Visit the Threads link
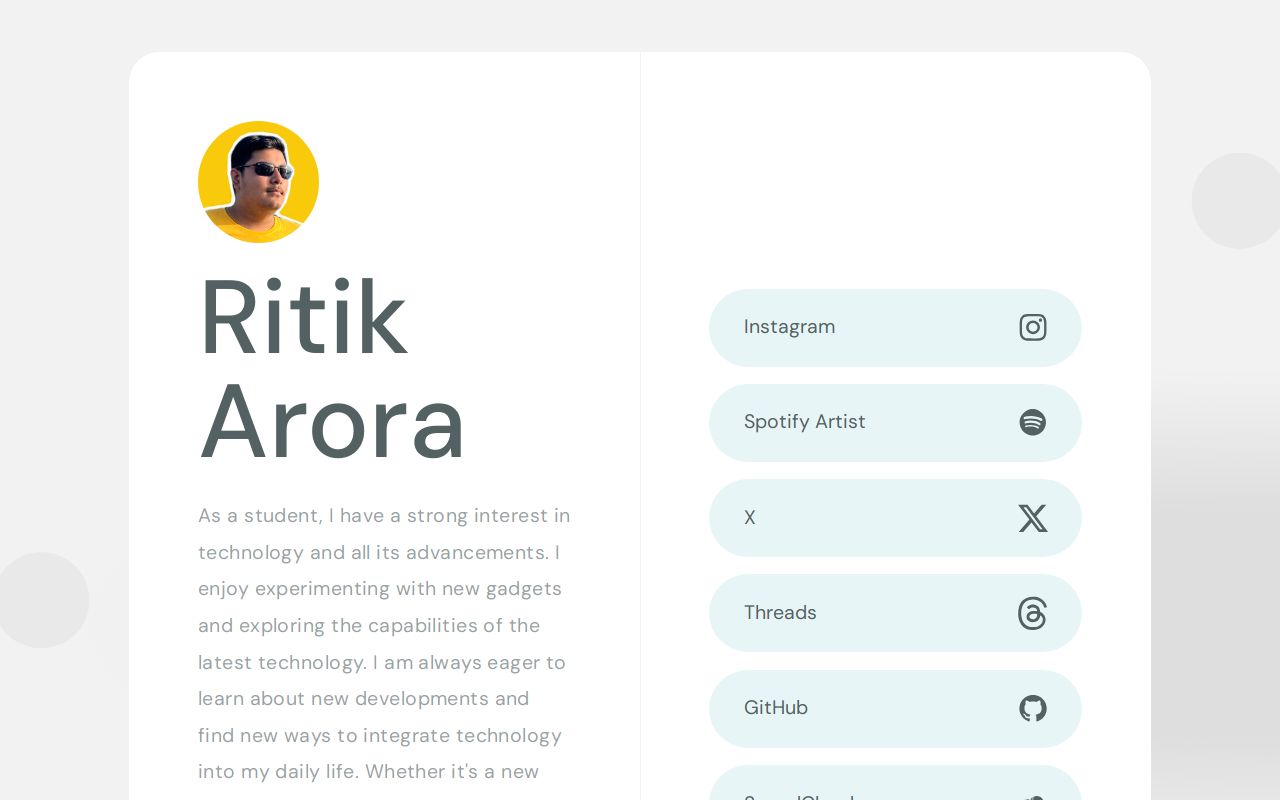 point(780,613)
